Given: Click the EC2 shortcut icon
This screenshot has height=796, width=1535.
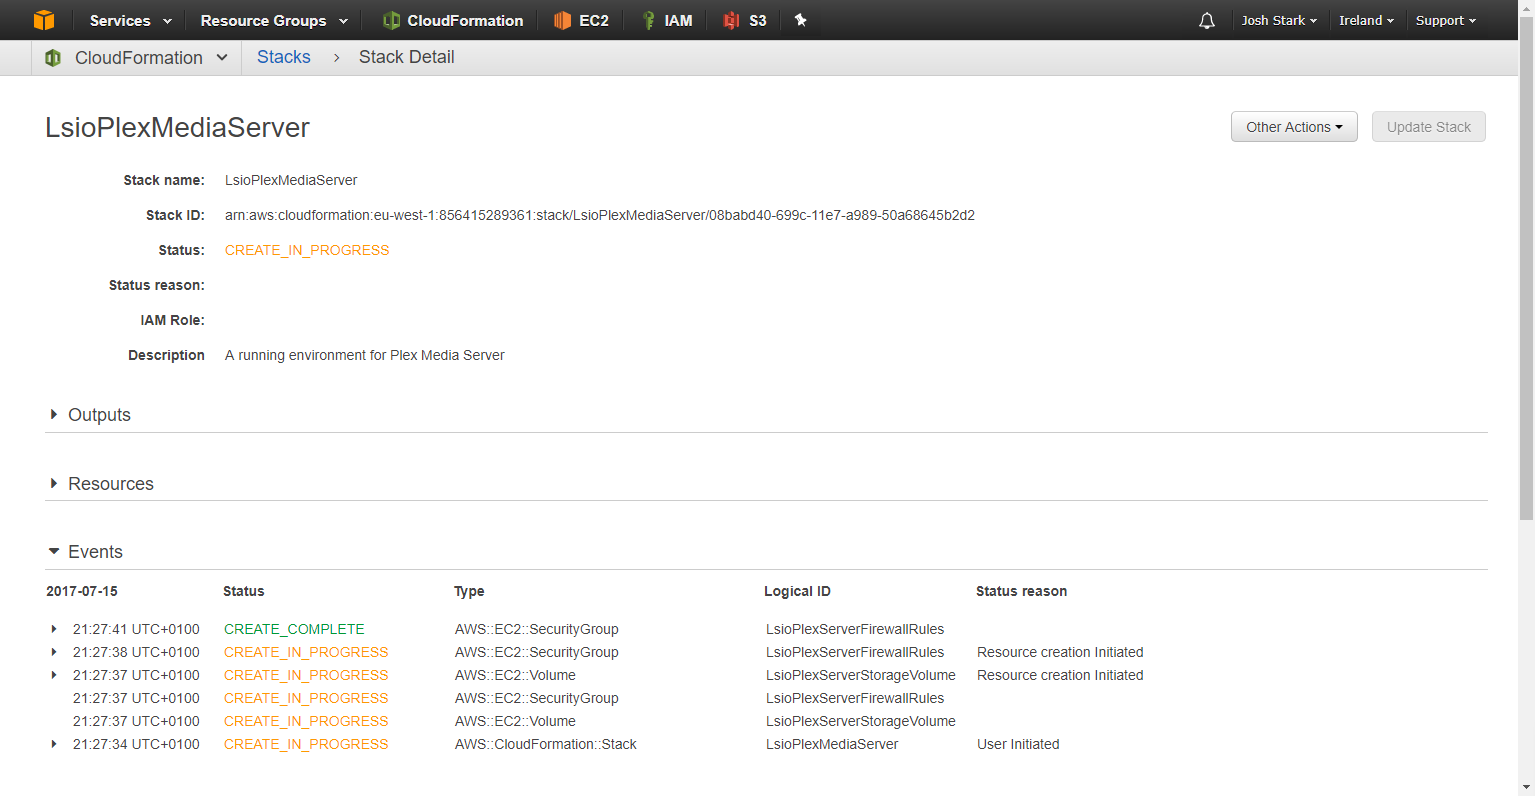Looking at the screenshot, I should coord(563,20).
